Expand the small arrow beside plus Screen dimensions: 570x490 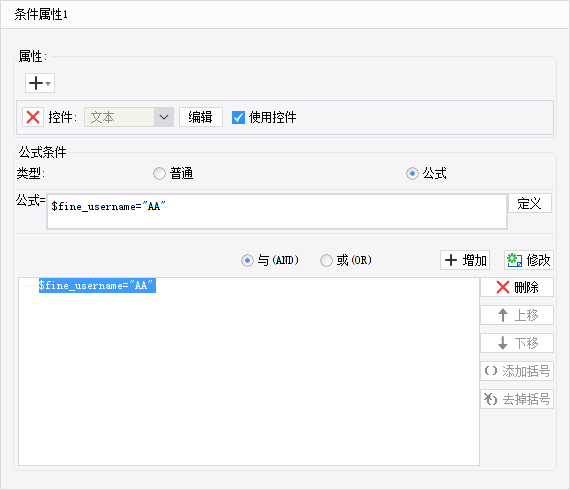[48, 83]
